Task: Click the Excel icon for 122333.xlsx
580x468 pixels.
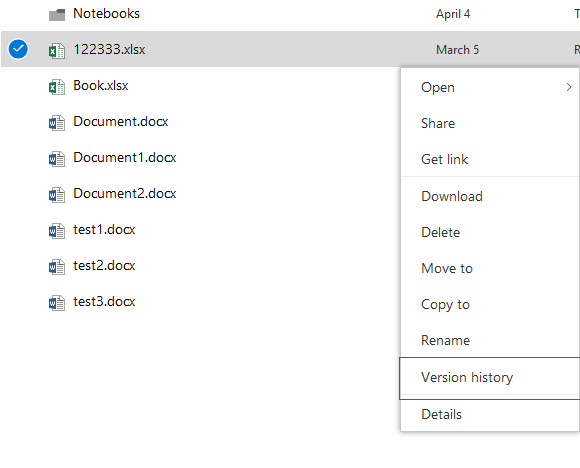Action: tap(57, 51)
